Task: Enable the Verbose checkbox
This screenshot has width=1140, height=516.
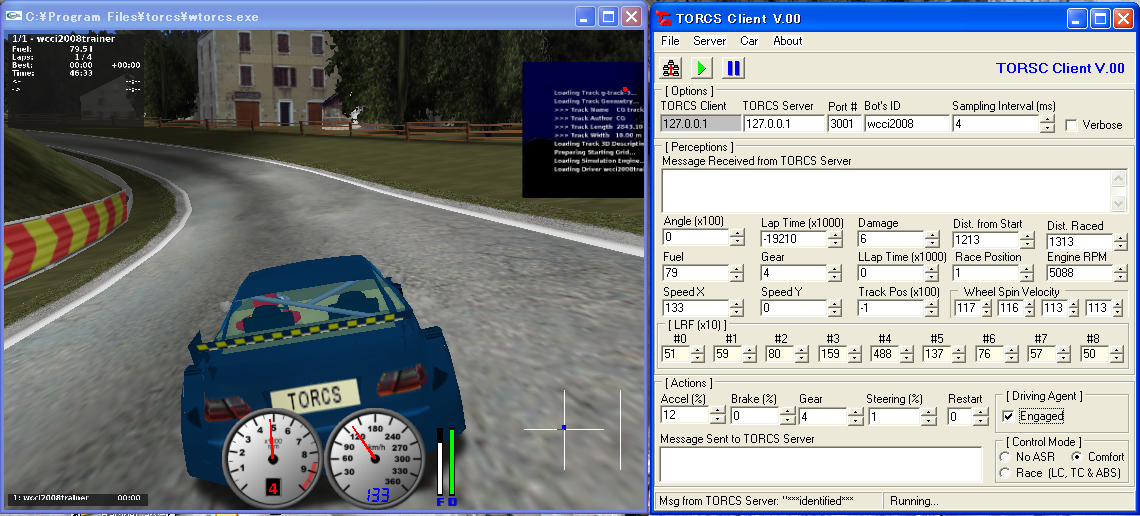Action: 1072,125
